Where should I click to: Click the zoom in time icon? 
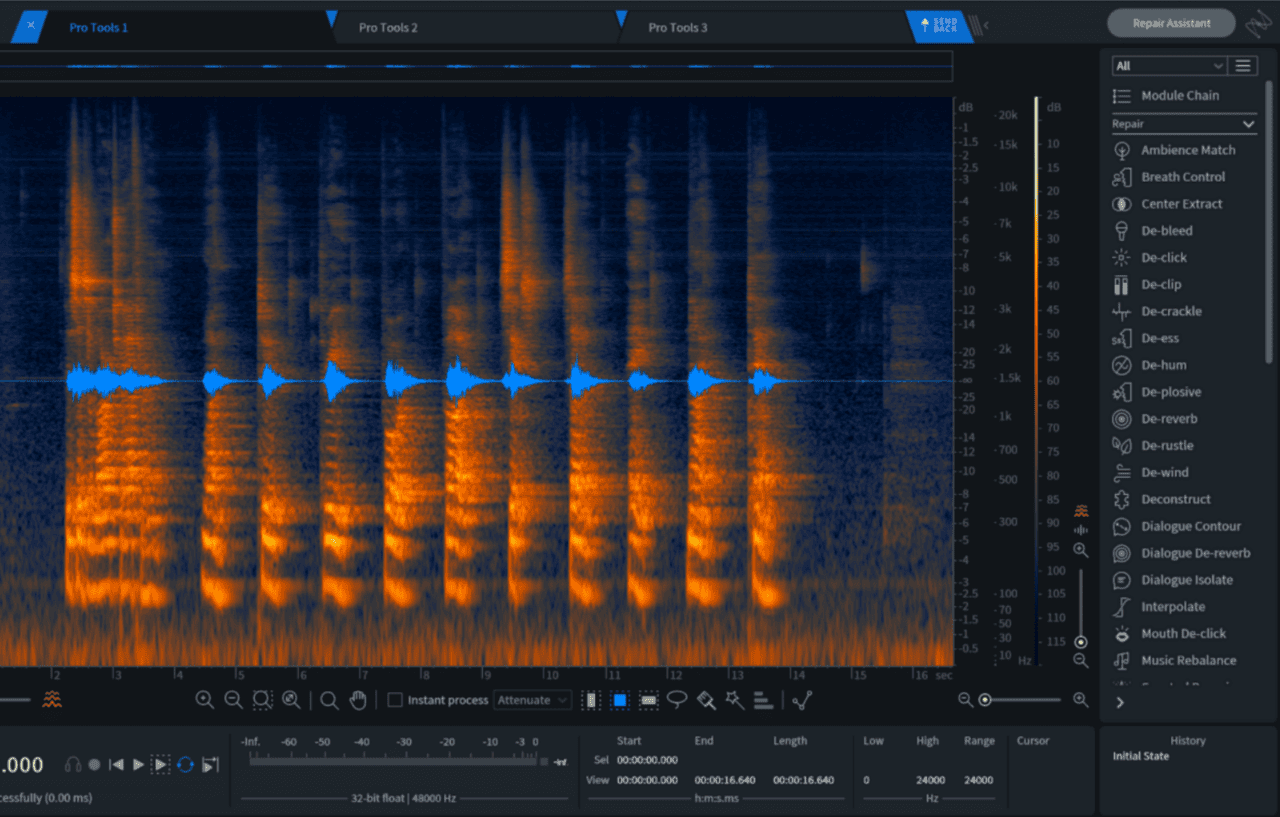204,700
